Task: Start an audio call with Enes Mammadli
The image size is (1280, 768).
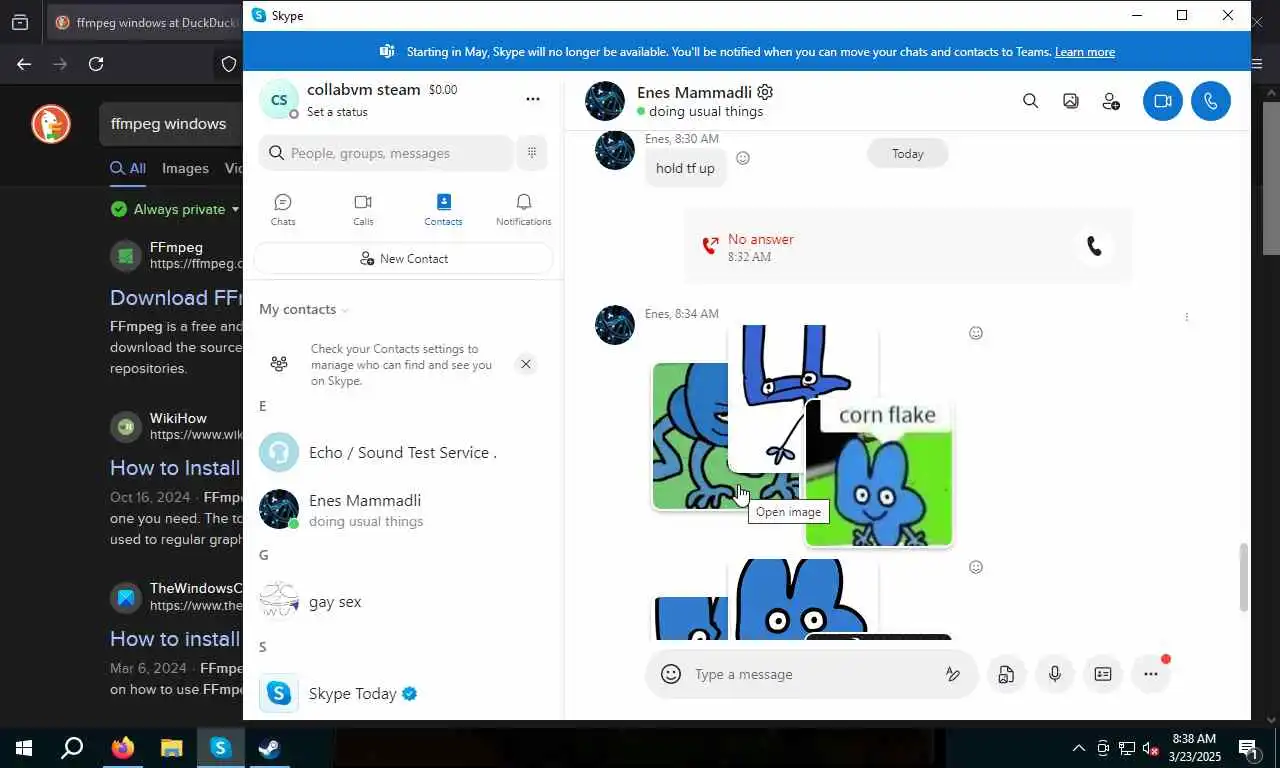Action: point(1211,101)
